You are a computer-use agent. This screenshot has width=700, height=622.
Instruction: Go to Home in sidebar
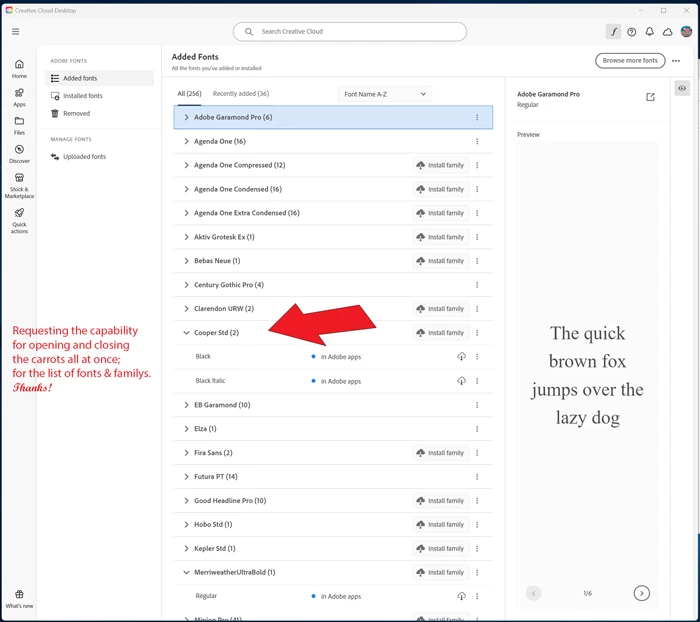(x=19, y=69)
